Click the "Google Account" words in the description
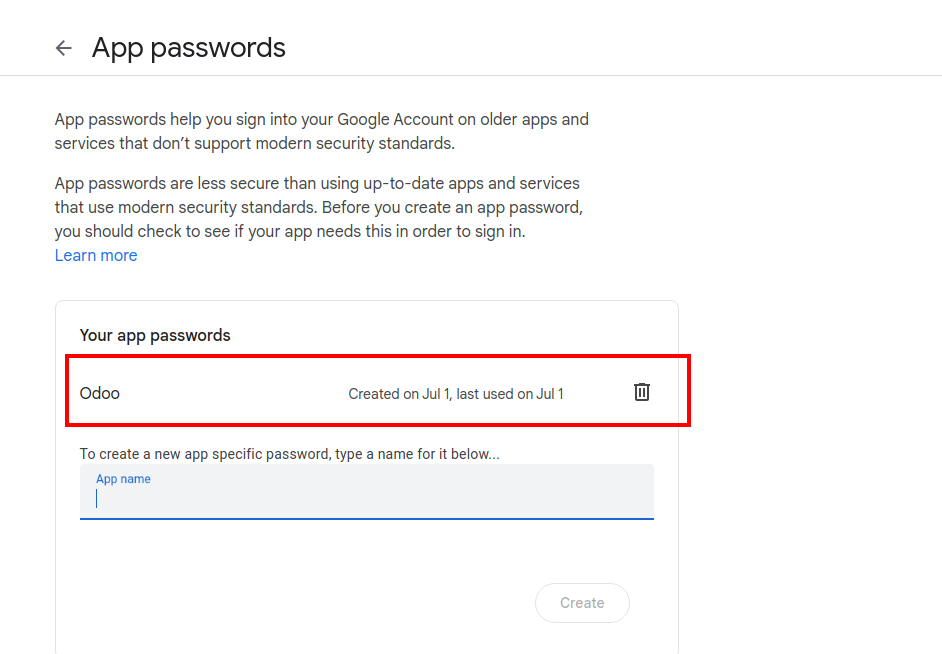The image size is (942, 654). pos(396,120)
